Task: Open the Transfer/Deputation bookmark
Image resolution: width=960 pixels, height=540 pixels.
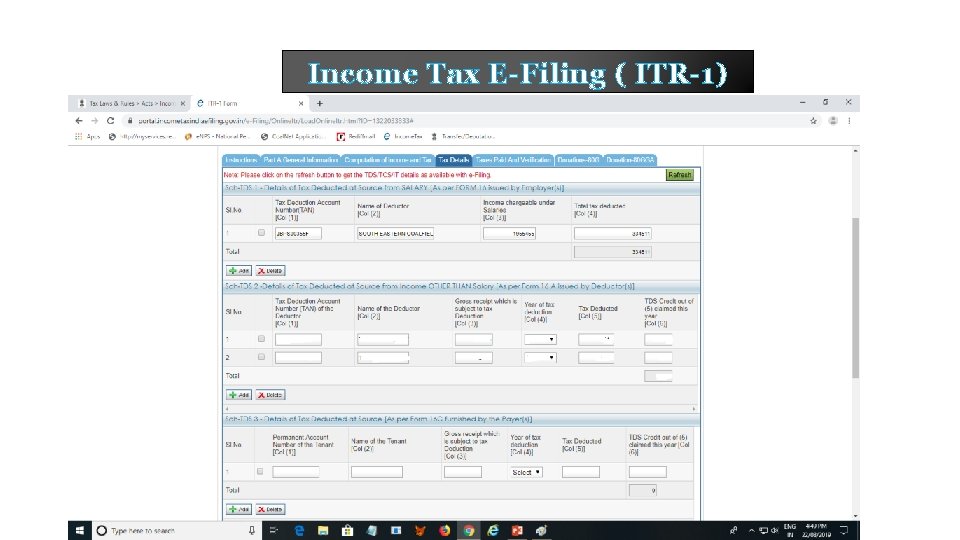Action: coord(462,137)
